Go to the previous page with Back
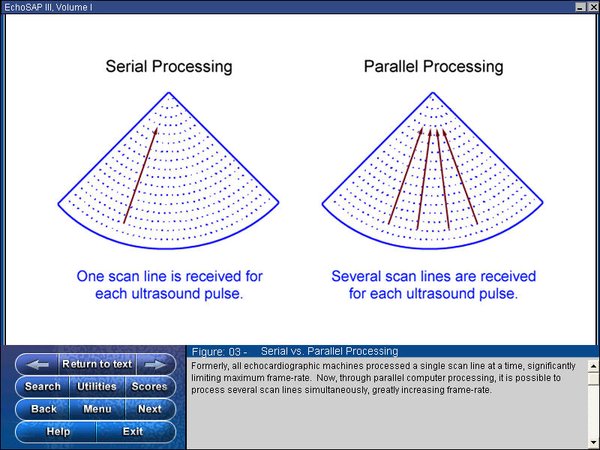Image resolution: width=600 pixels, height=450 pixels. (x=44, y=409)
